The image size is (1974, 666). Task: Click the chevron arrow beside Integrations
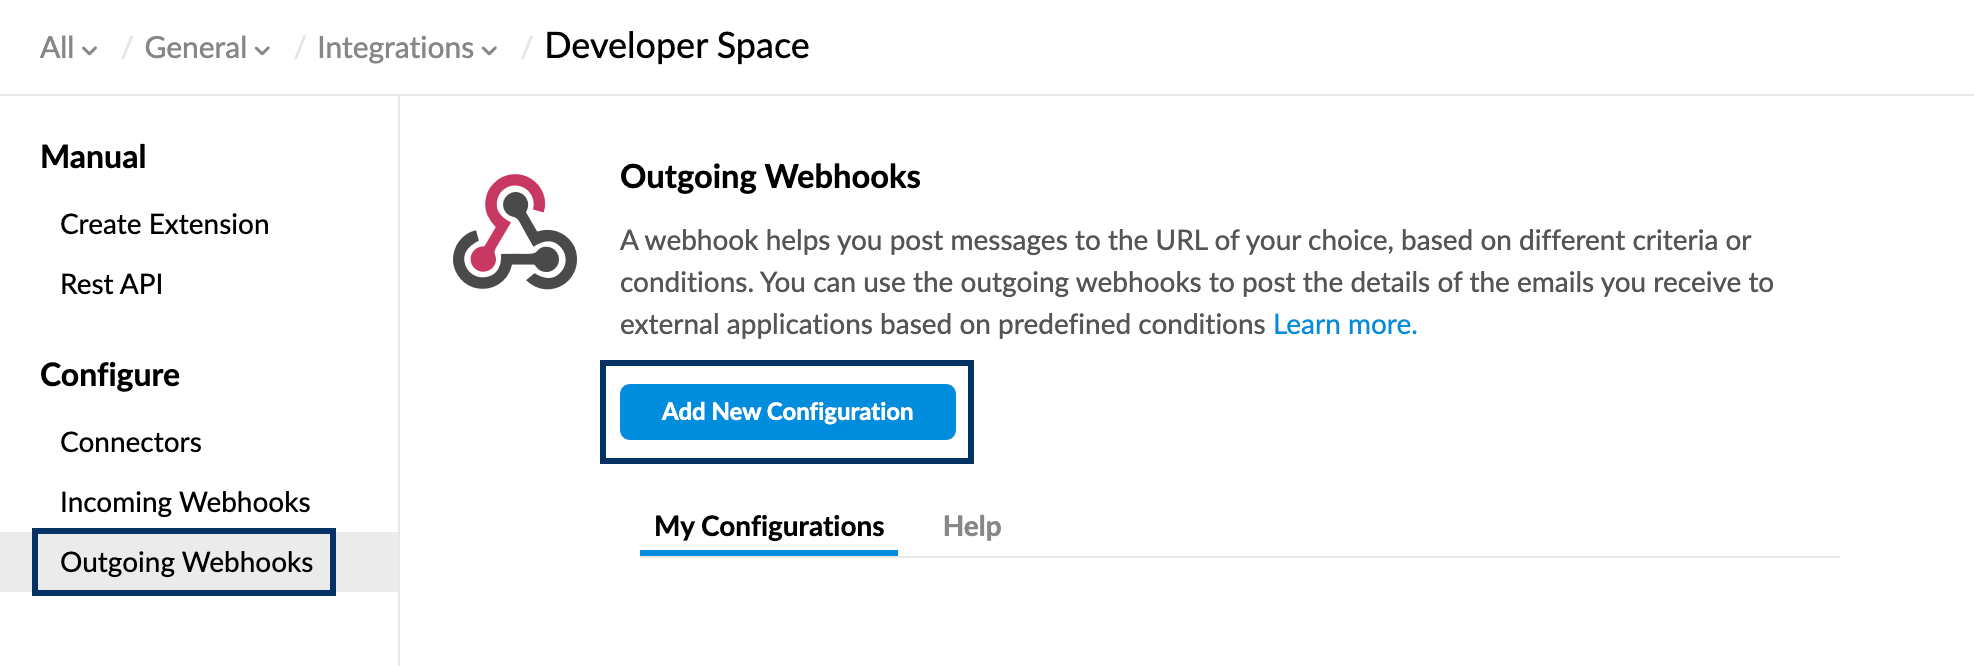[x=489, y=50]
